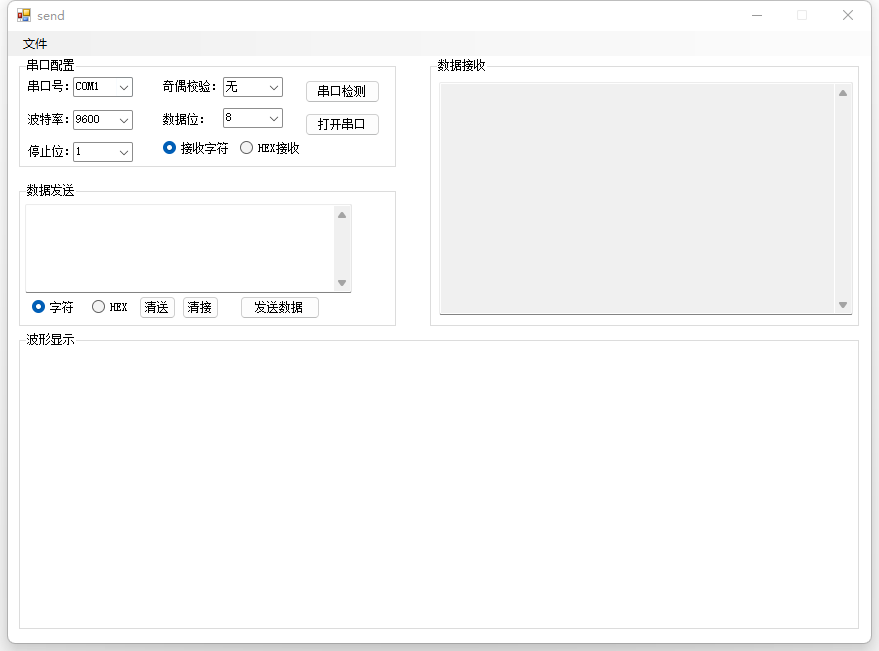Click the 数据接收 group title
Viewport: 879px width, 651px height.
click(461, 66)
